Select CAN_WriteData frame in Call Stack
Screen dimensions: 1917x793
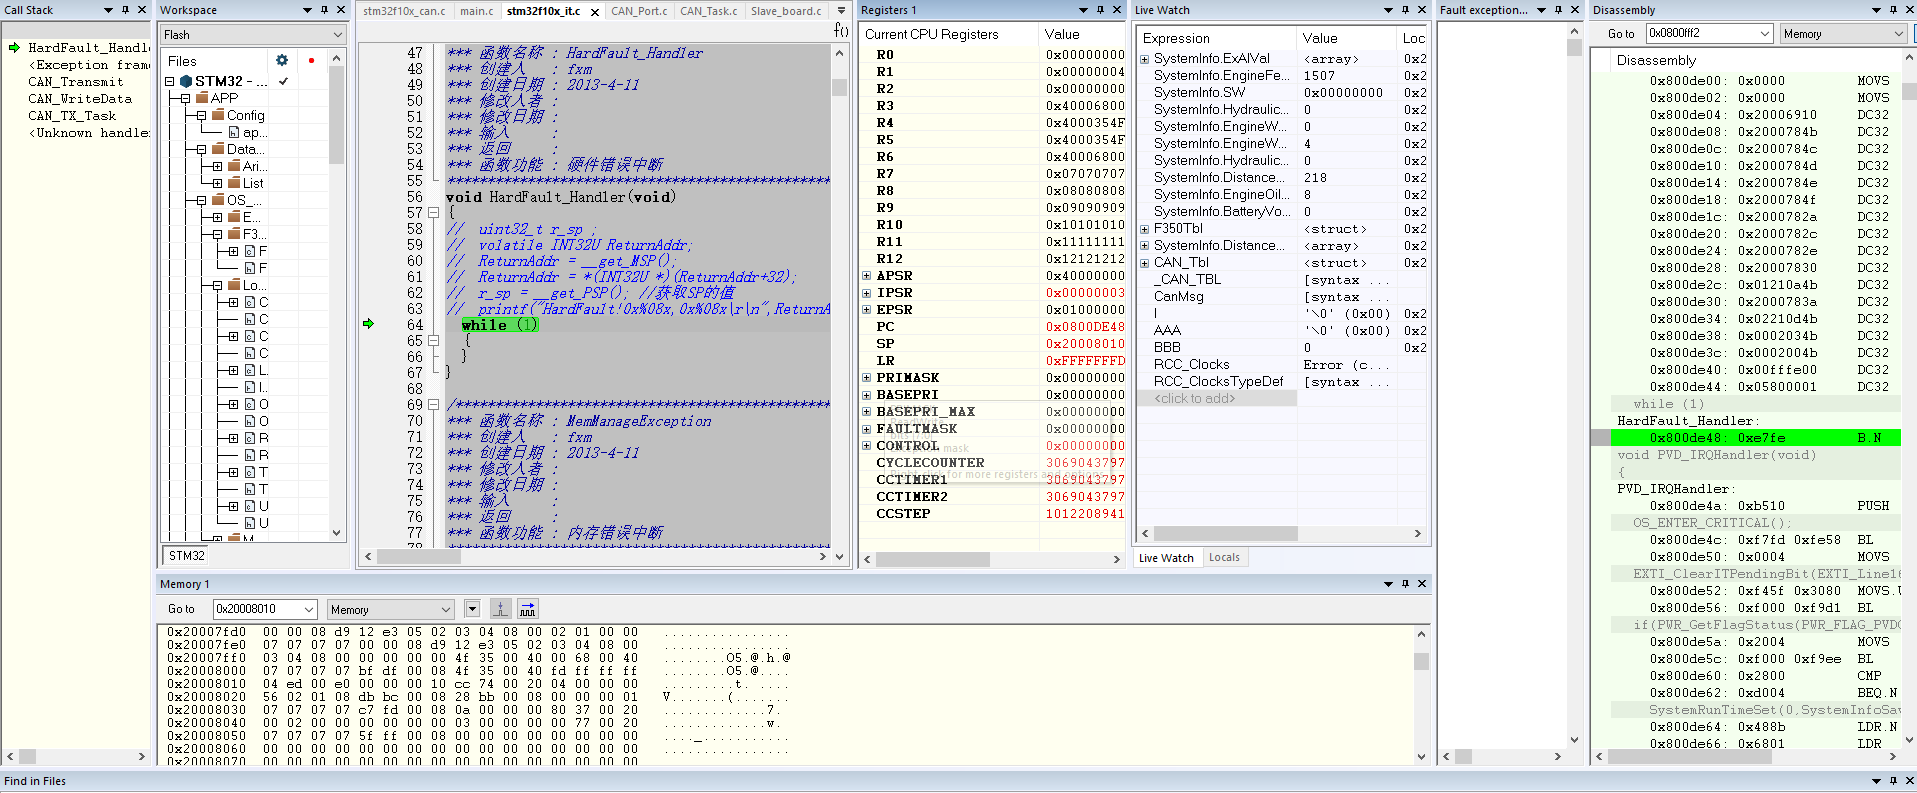pos(80,99)
